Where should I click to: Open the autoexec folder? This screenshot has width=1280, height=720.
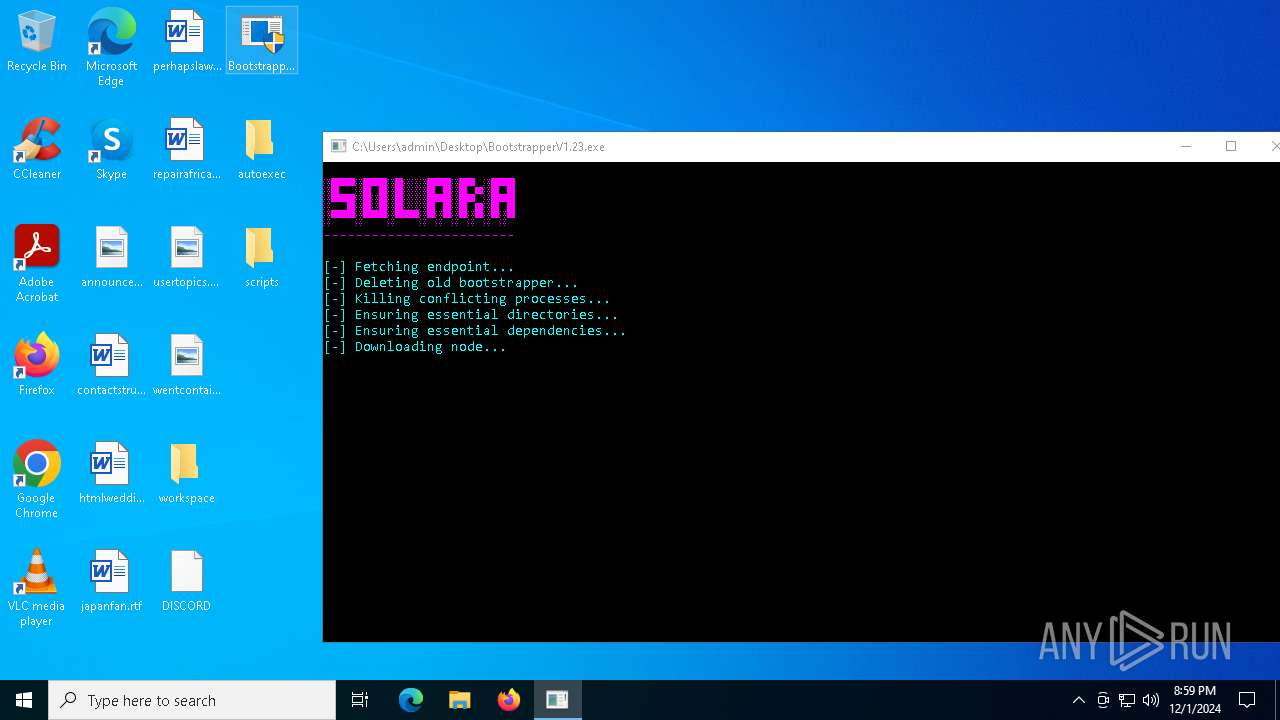coord(261,150)
